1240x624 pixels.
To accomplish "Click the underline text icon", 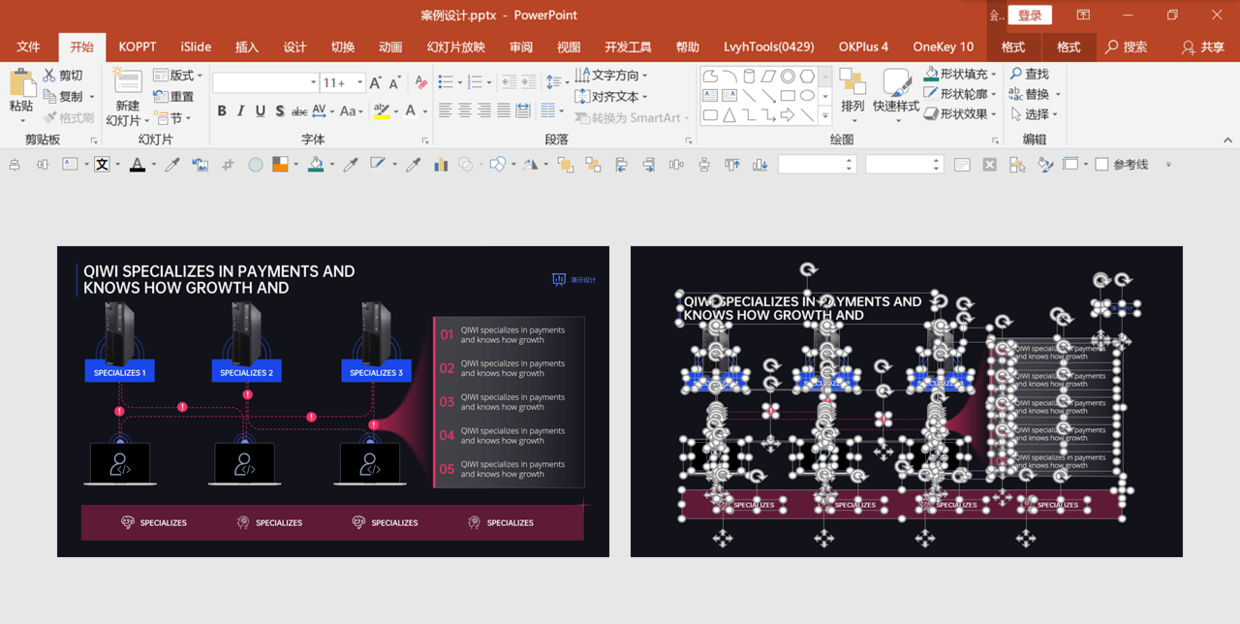I will [x=260, y=111].
